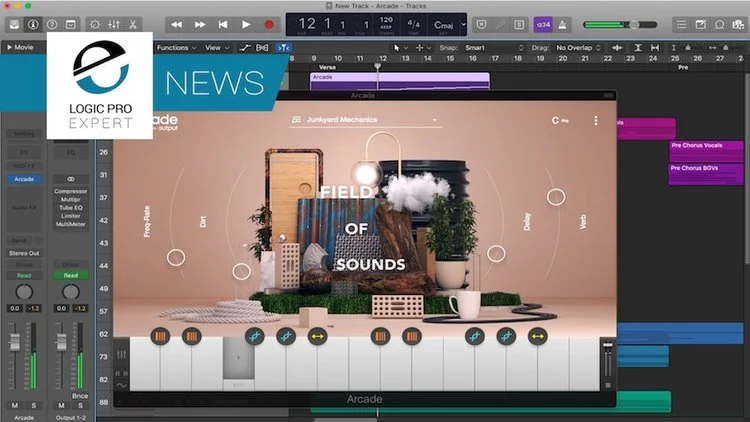This screenshot has height=422, width=750.
Task: Click the Rewind transport button
Action: (176, 24)
